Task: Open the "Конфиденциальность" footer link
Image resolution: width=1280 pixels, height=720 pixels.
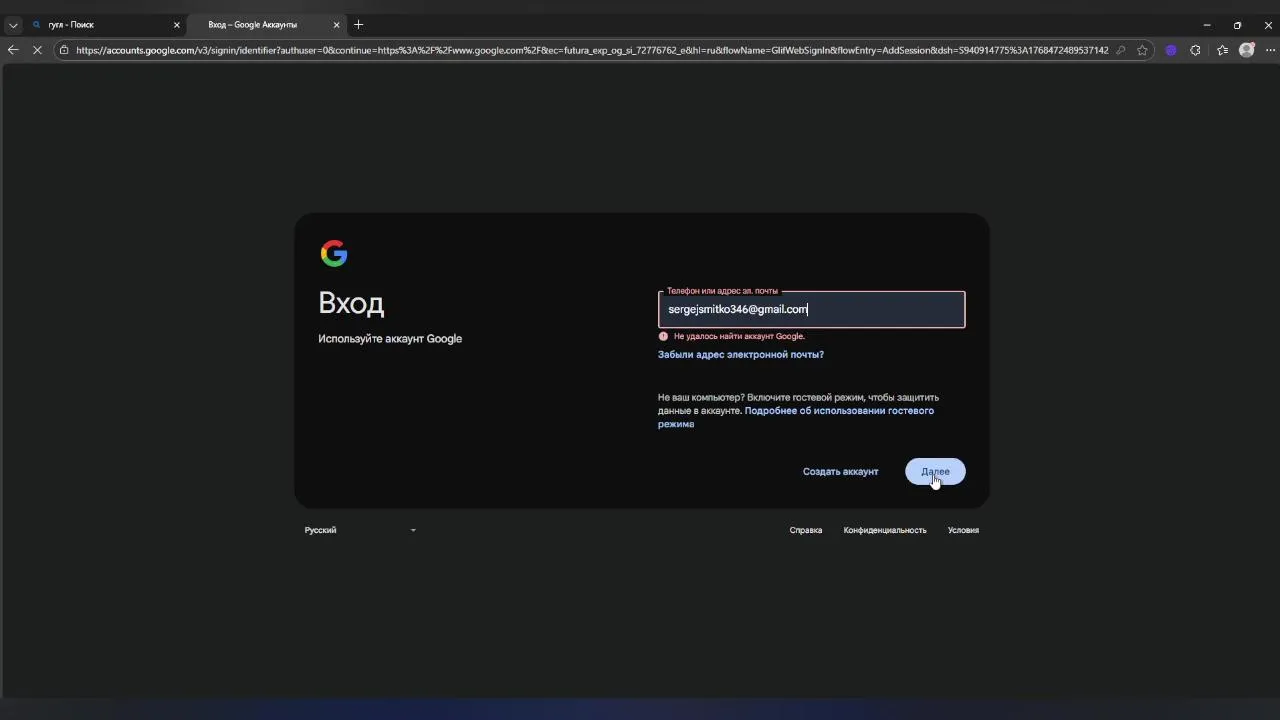Action: click(x=885, y=530)
